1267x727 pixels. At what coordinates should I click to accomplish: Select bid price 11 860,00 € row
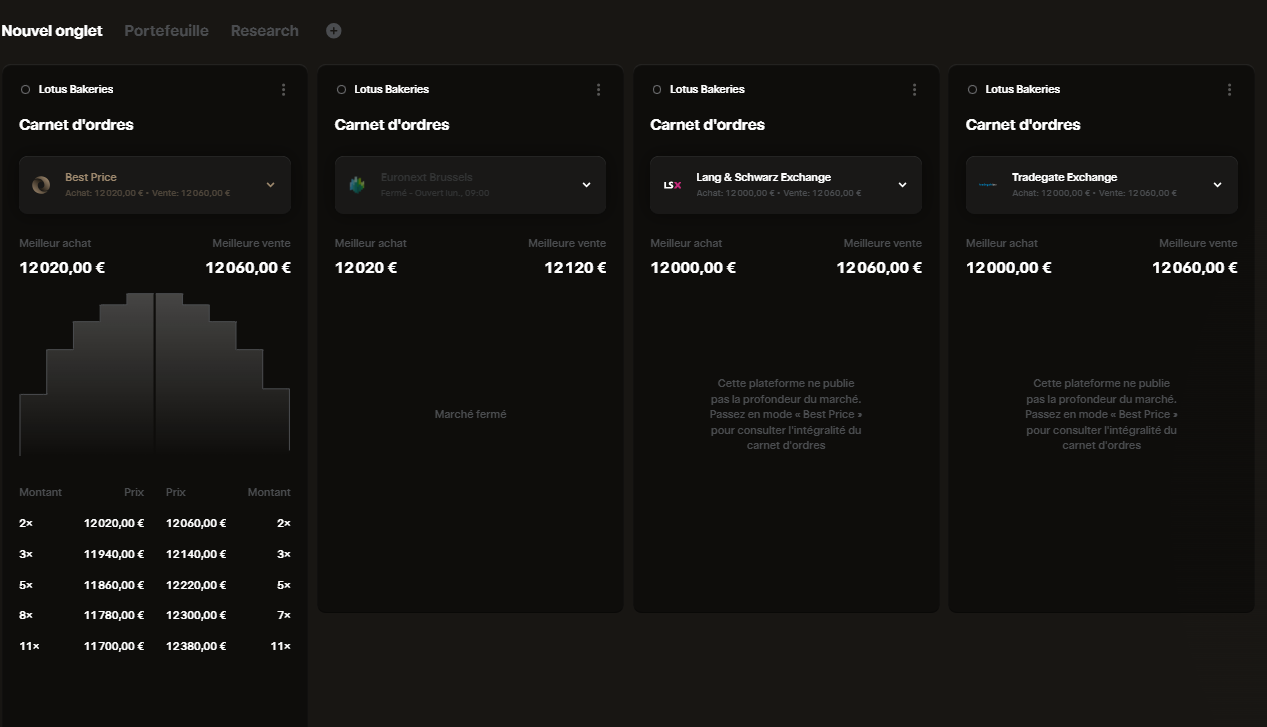click(x=82, y=585)
